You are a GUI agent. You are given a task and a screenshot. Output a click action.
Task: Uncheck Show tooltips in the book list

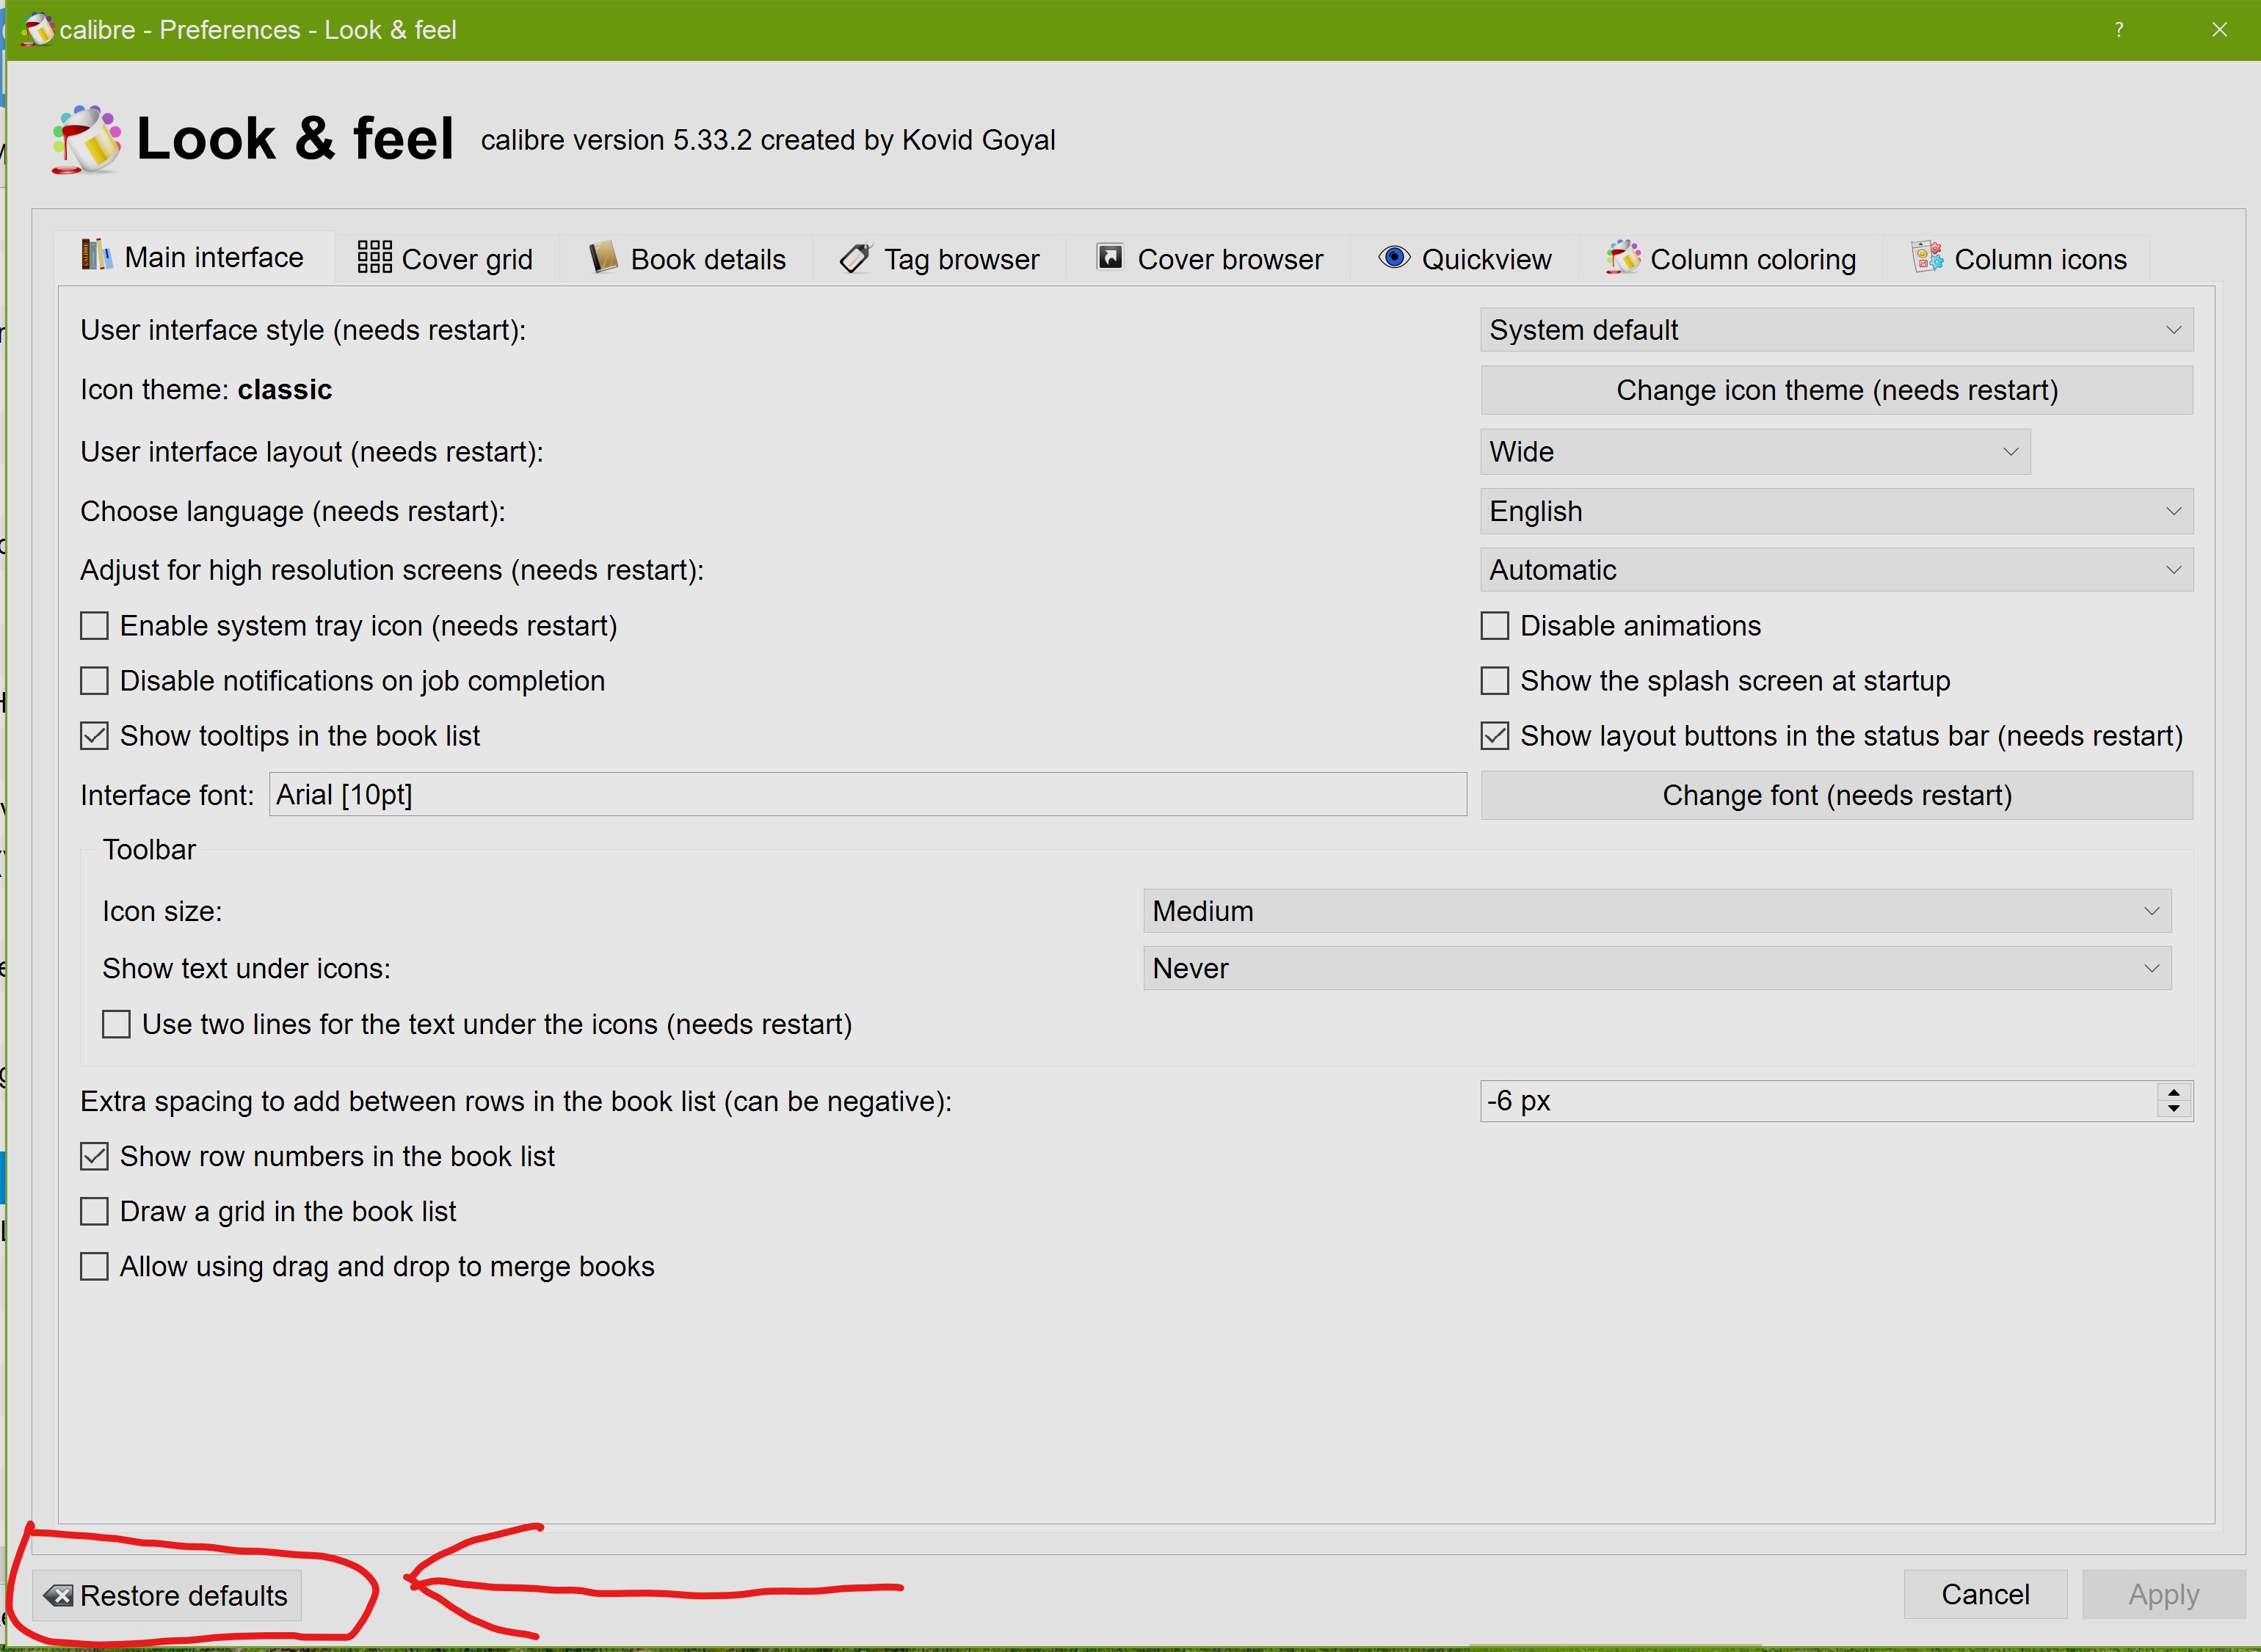pyautogui.click(x=94, y=736)
